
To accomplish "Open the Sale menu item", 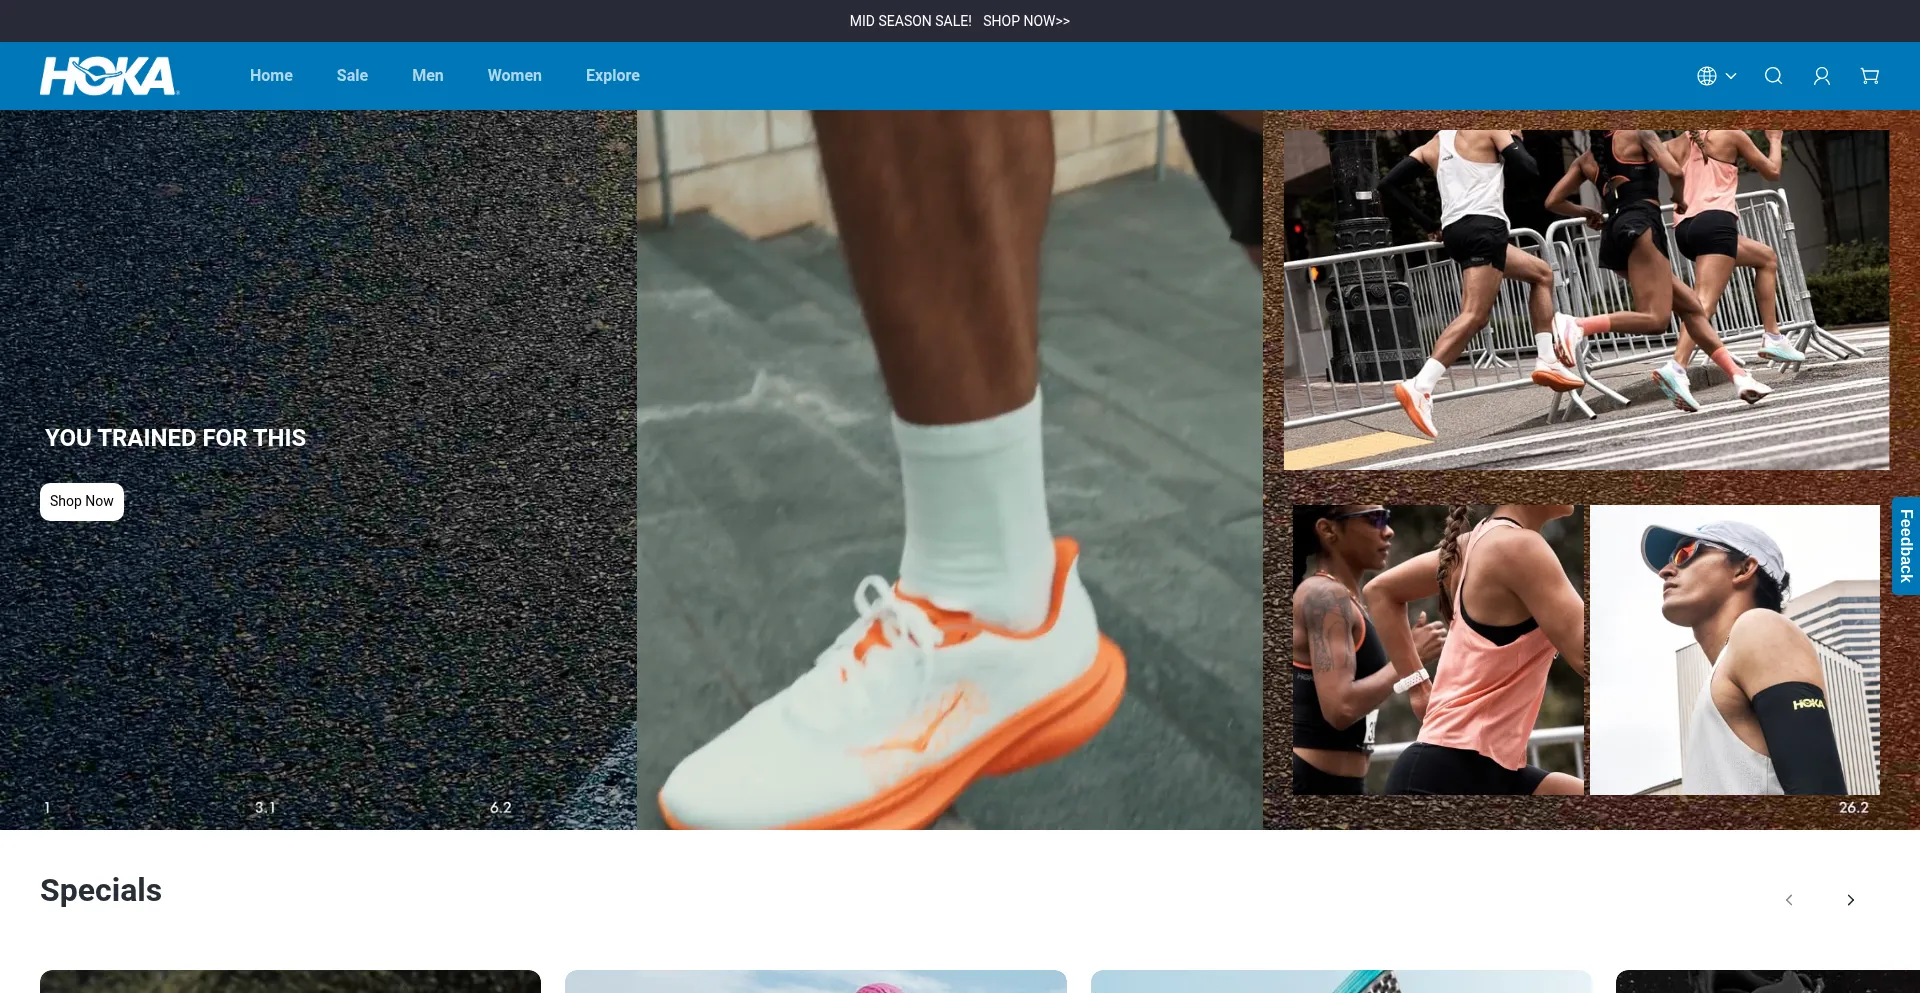I will coord(352,76).
